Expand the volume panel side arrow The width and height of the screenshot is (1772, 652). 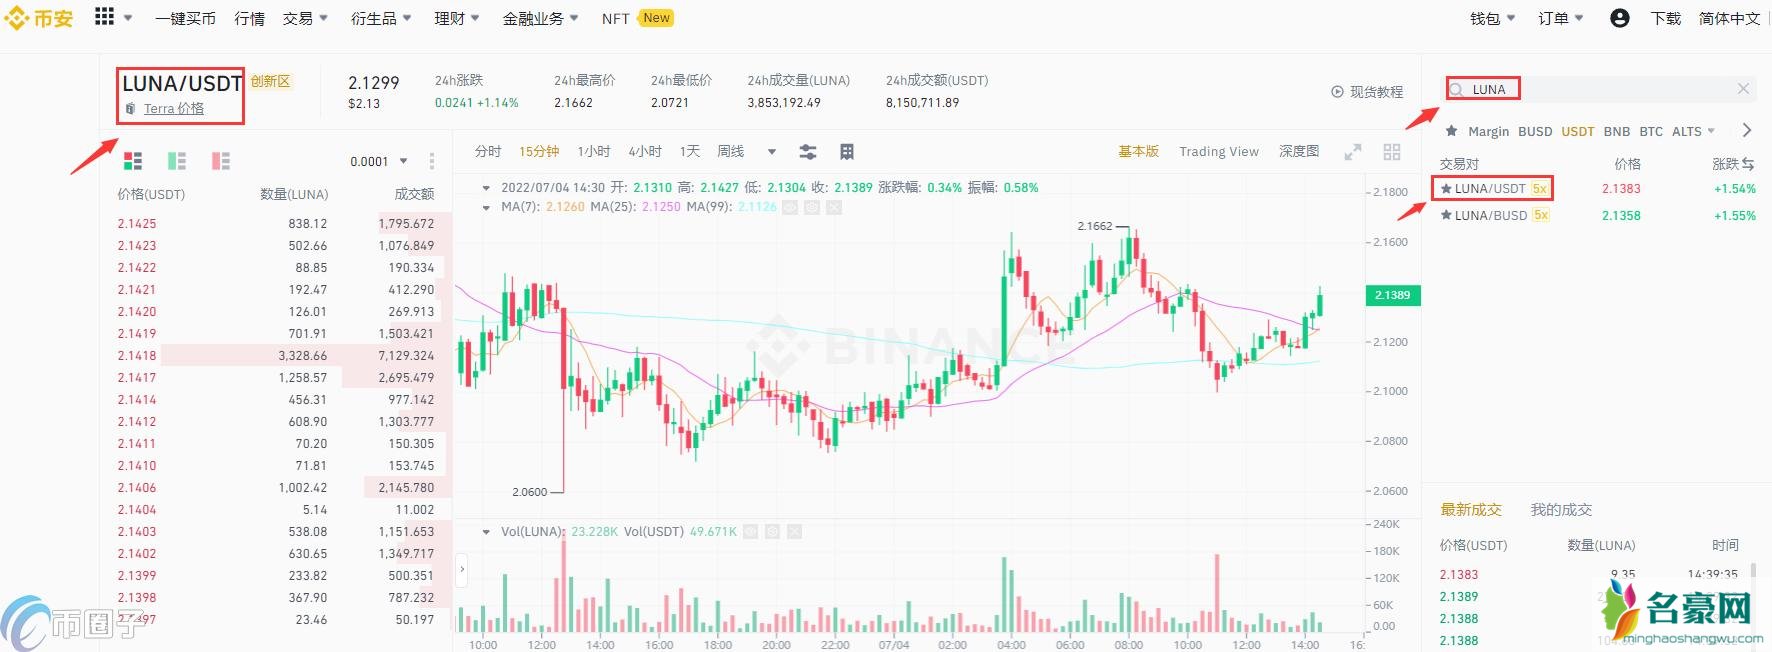[x=462, y=570]
